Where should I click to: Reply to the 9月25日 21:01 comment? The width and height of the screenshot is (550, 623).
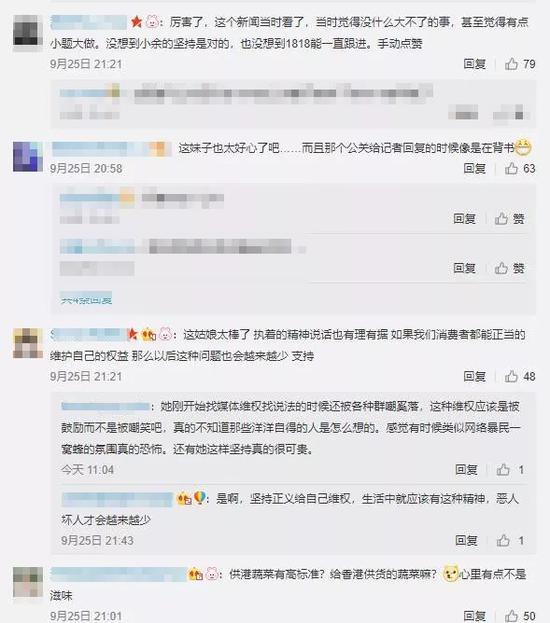tap(474, 615)
